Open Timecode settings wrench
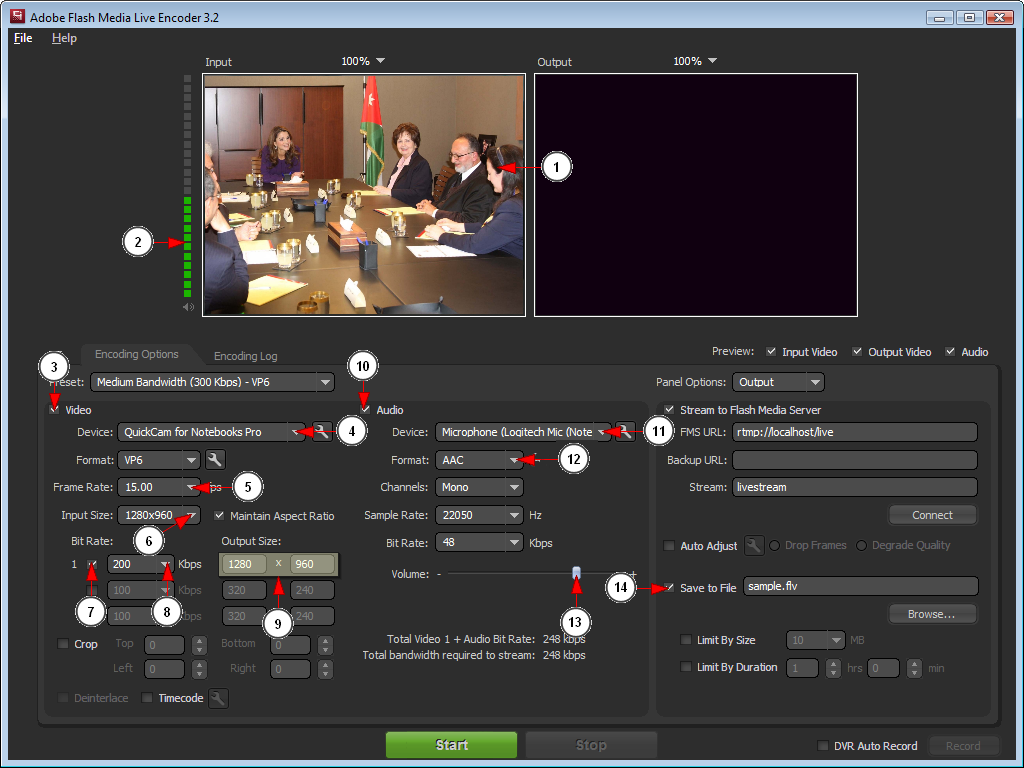 pyautogui.click(x=218, y=698)
